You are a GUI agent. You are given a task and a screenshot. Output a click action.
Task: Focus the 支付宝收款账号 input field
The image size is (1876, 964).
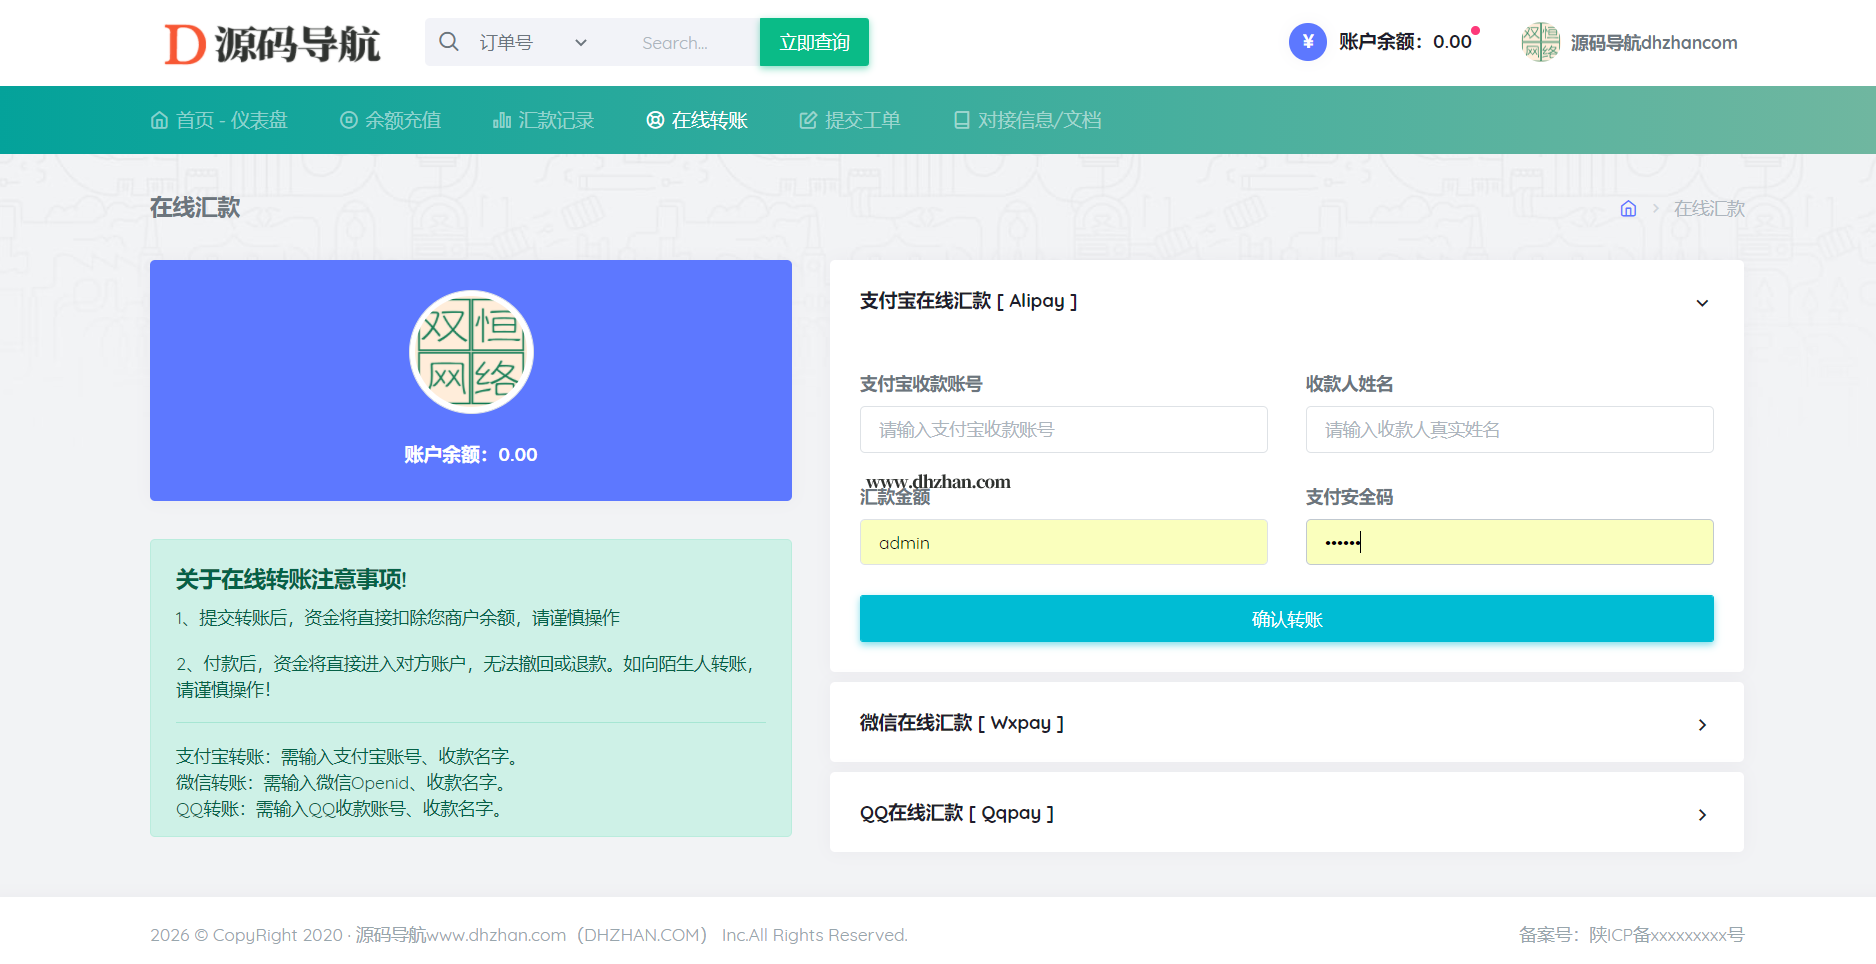point(1063,430)
